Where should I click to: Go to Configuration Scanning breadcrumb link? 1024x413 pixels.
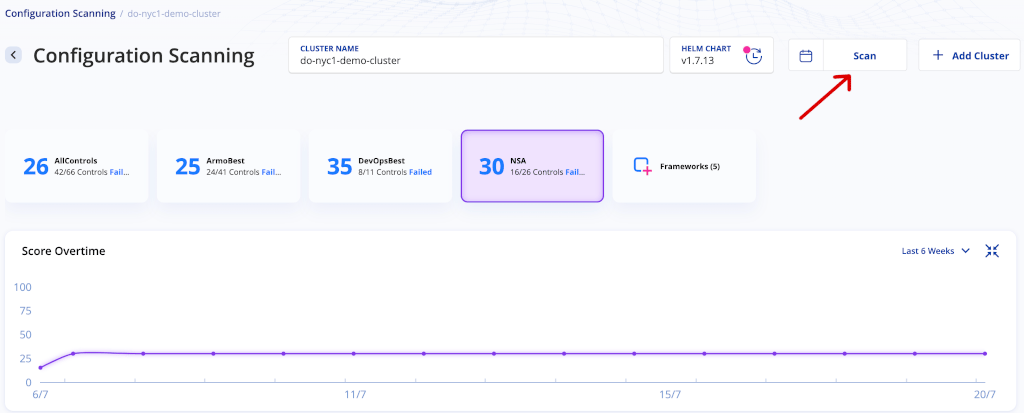tap(60, 13)
